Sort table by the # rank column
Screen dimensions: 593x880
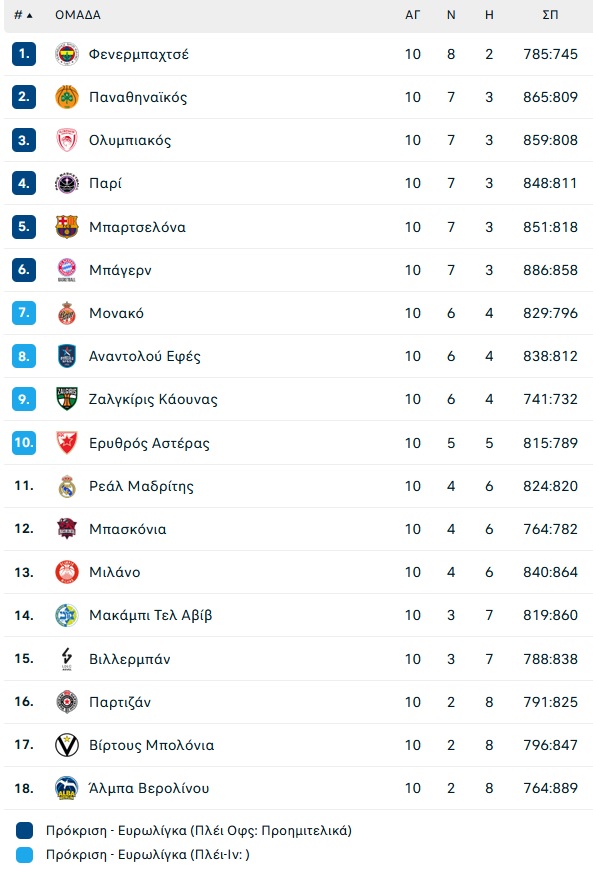click(23, 15)
